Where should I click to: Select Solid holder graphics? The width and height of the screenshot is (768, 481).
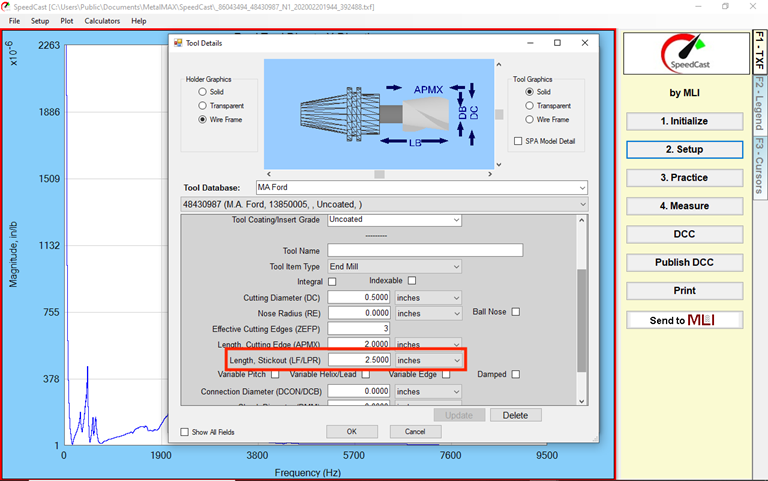click(x=202, y=92)
